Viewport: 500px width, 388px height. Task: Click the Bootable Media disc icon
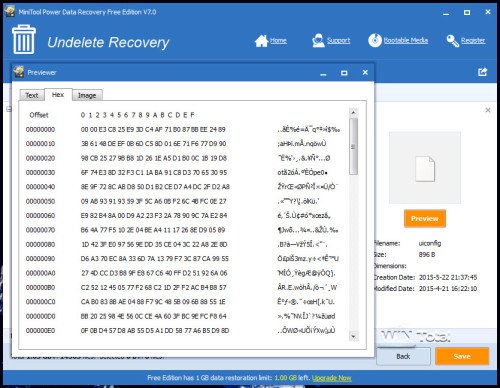[375, 40]
